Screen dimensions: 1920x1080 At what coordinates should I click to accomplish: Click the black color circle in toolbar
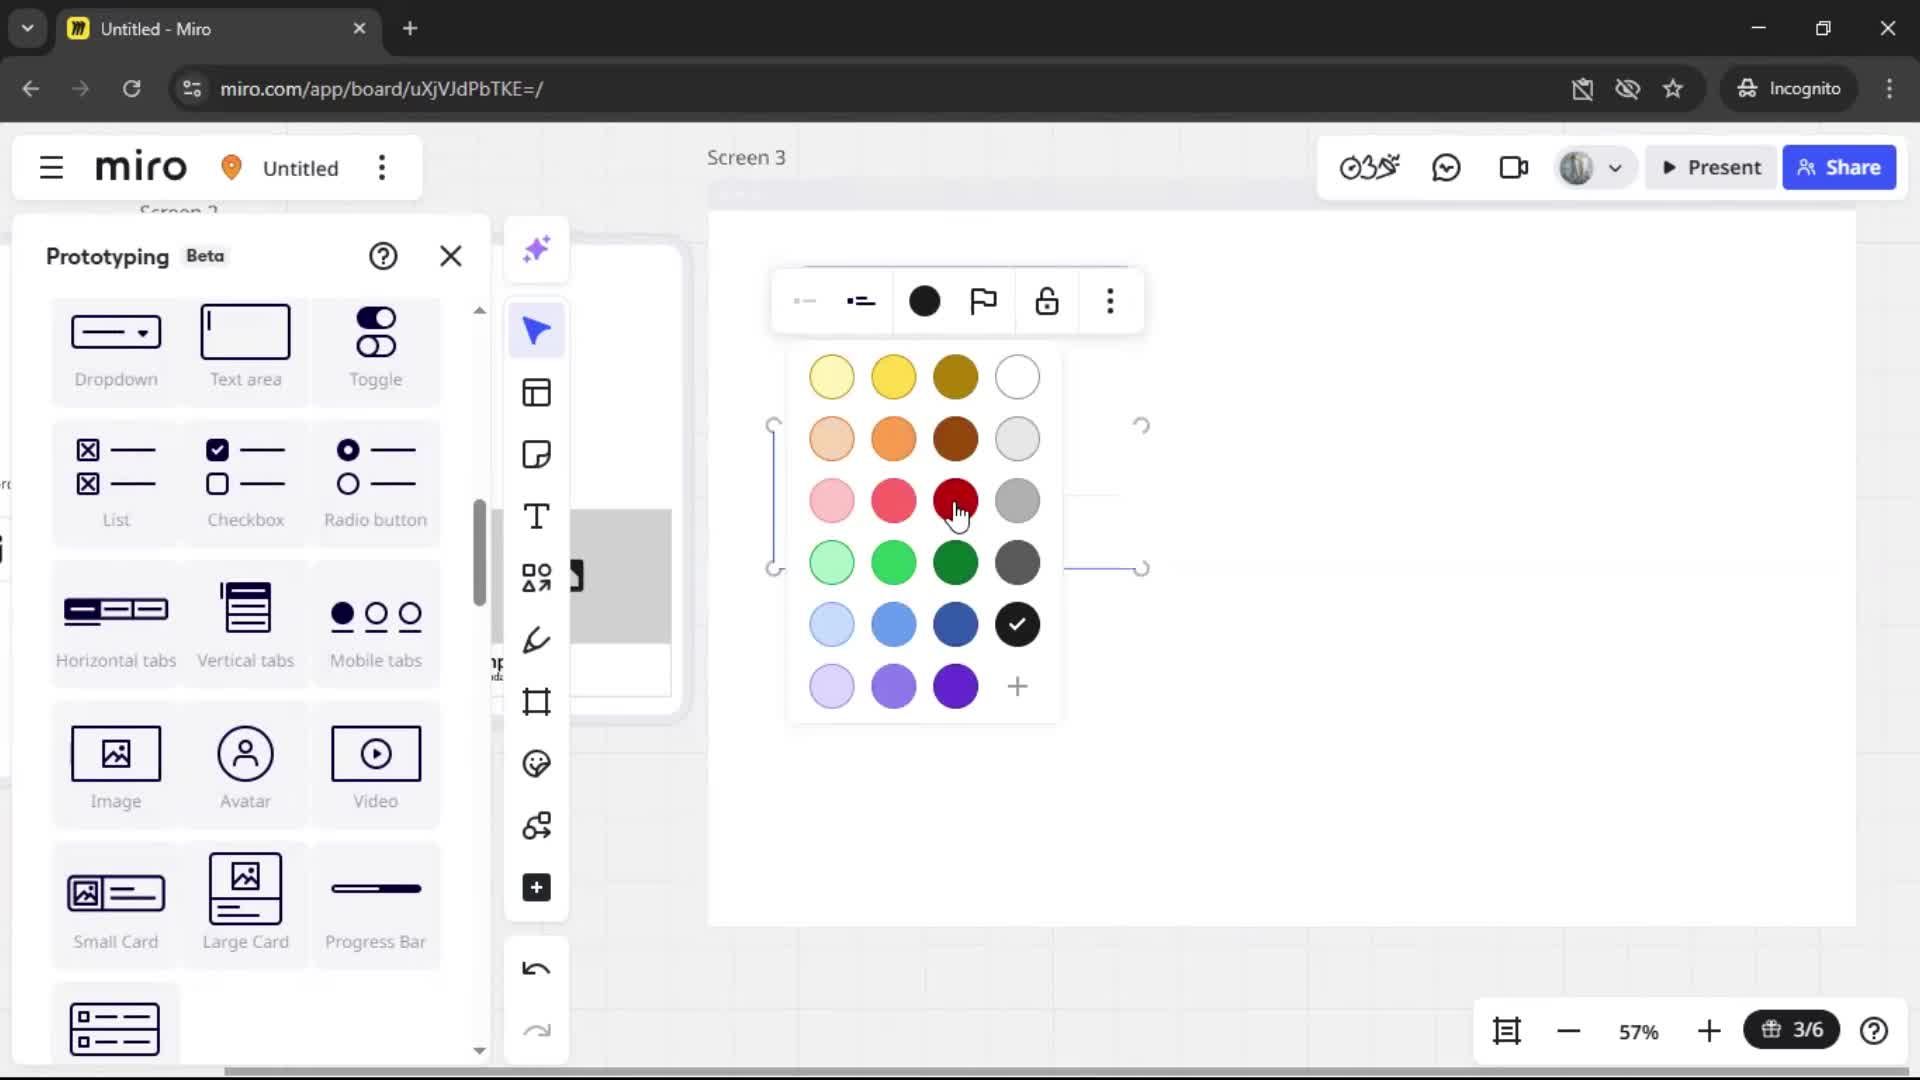tap(925, 301)
